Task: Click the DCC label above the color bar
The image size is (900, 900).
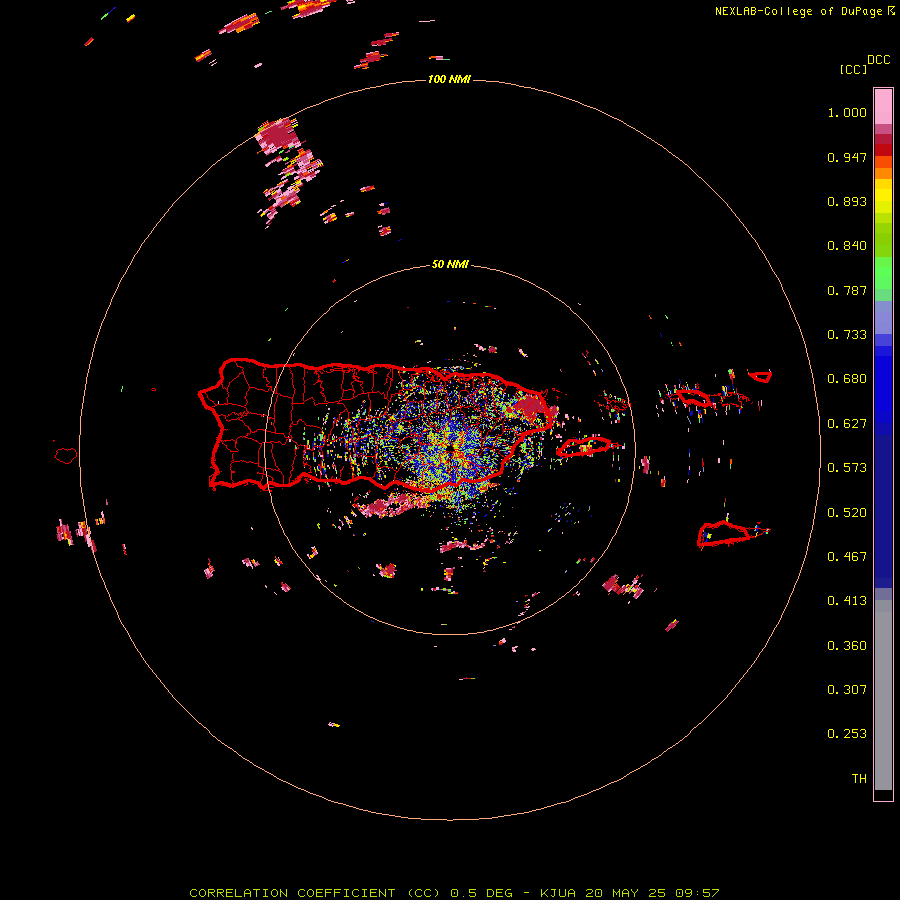Action: pos(878,60)
